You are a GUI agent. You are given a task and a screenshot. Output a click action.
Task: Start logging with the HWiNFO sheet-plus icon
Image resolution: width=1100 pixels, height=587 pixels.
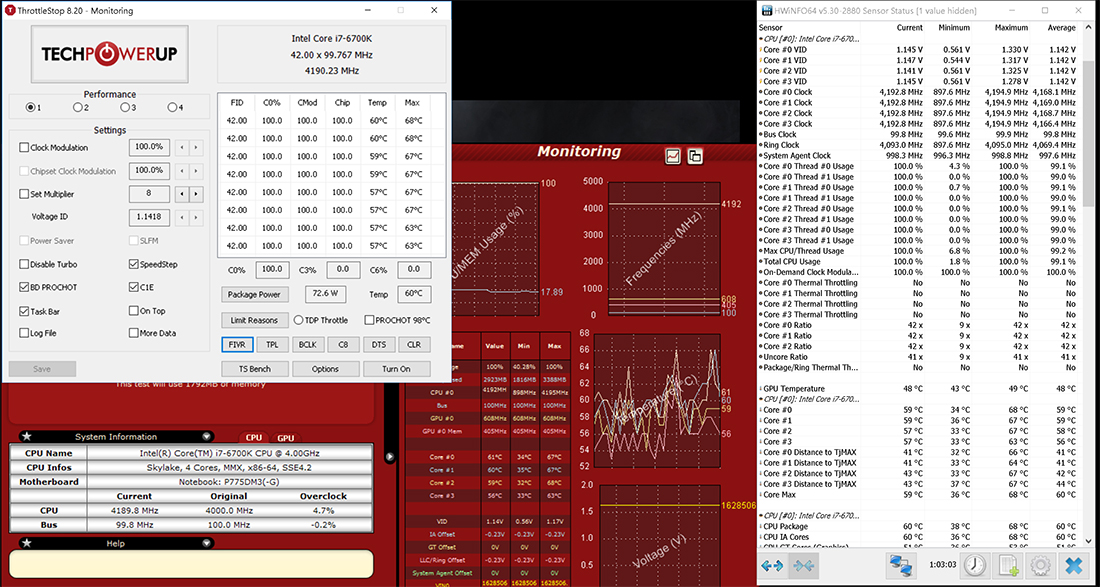click(x=1007, y=565)
